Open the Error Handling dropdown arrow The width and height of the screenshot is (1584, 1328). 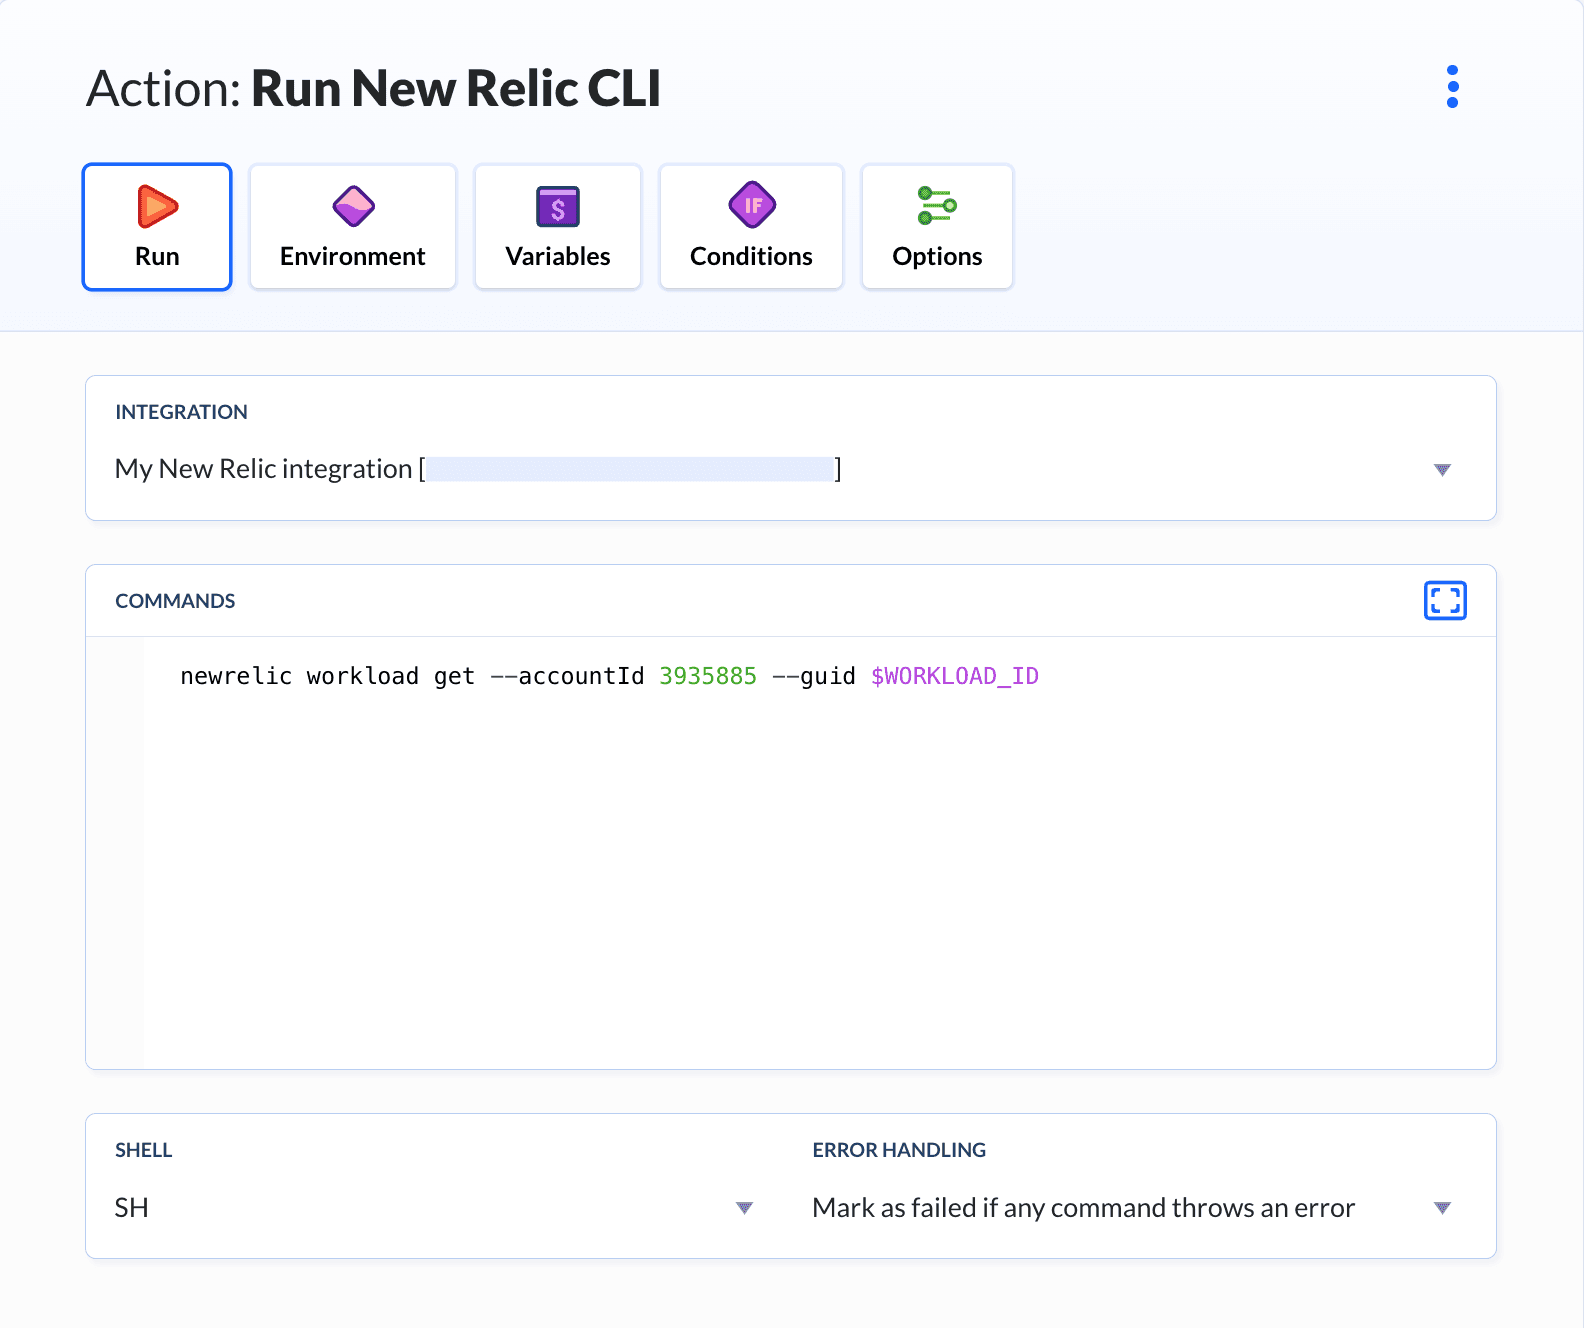tap(1442, 1208)
